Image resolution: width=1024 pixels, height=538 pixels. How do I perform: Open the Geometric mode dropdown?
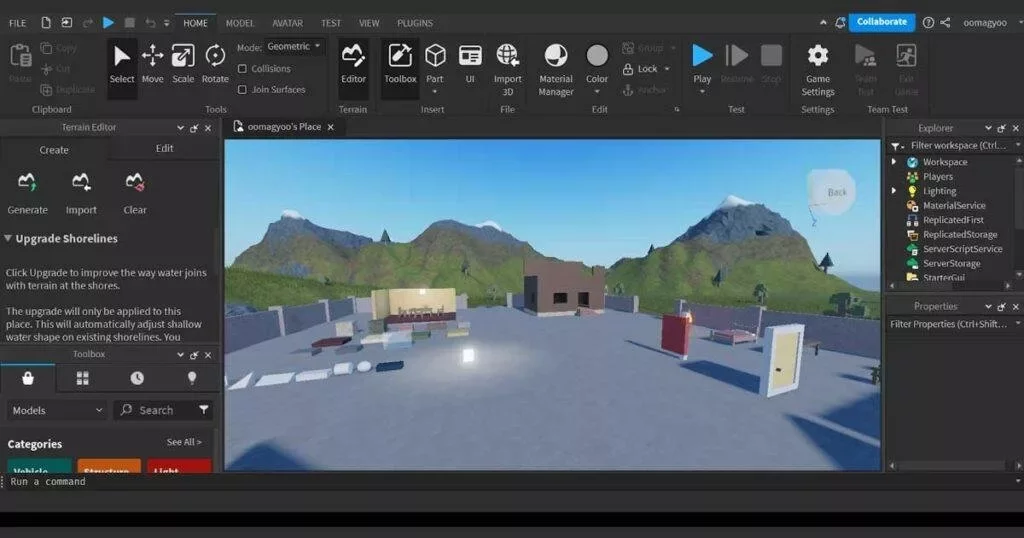click(x=294, y=46)
